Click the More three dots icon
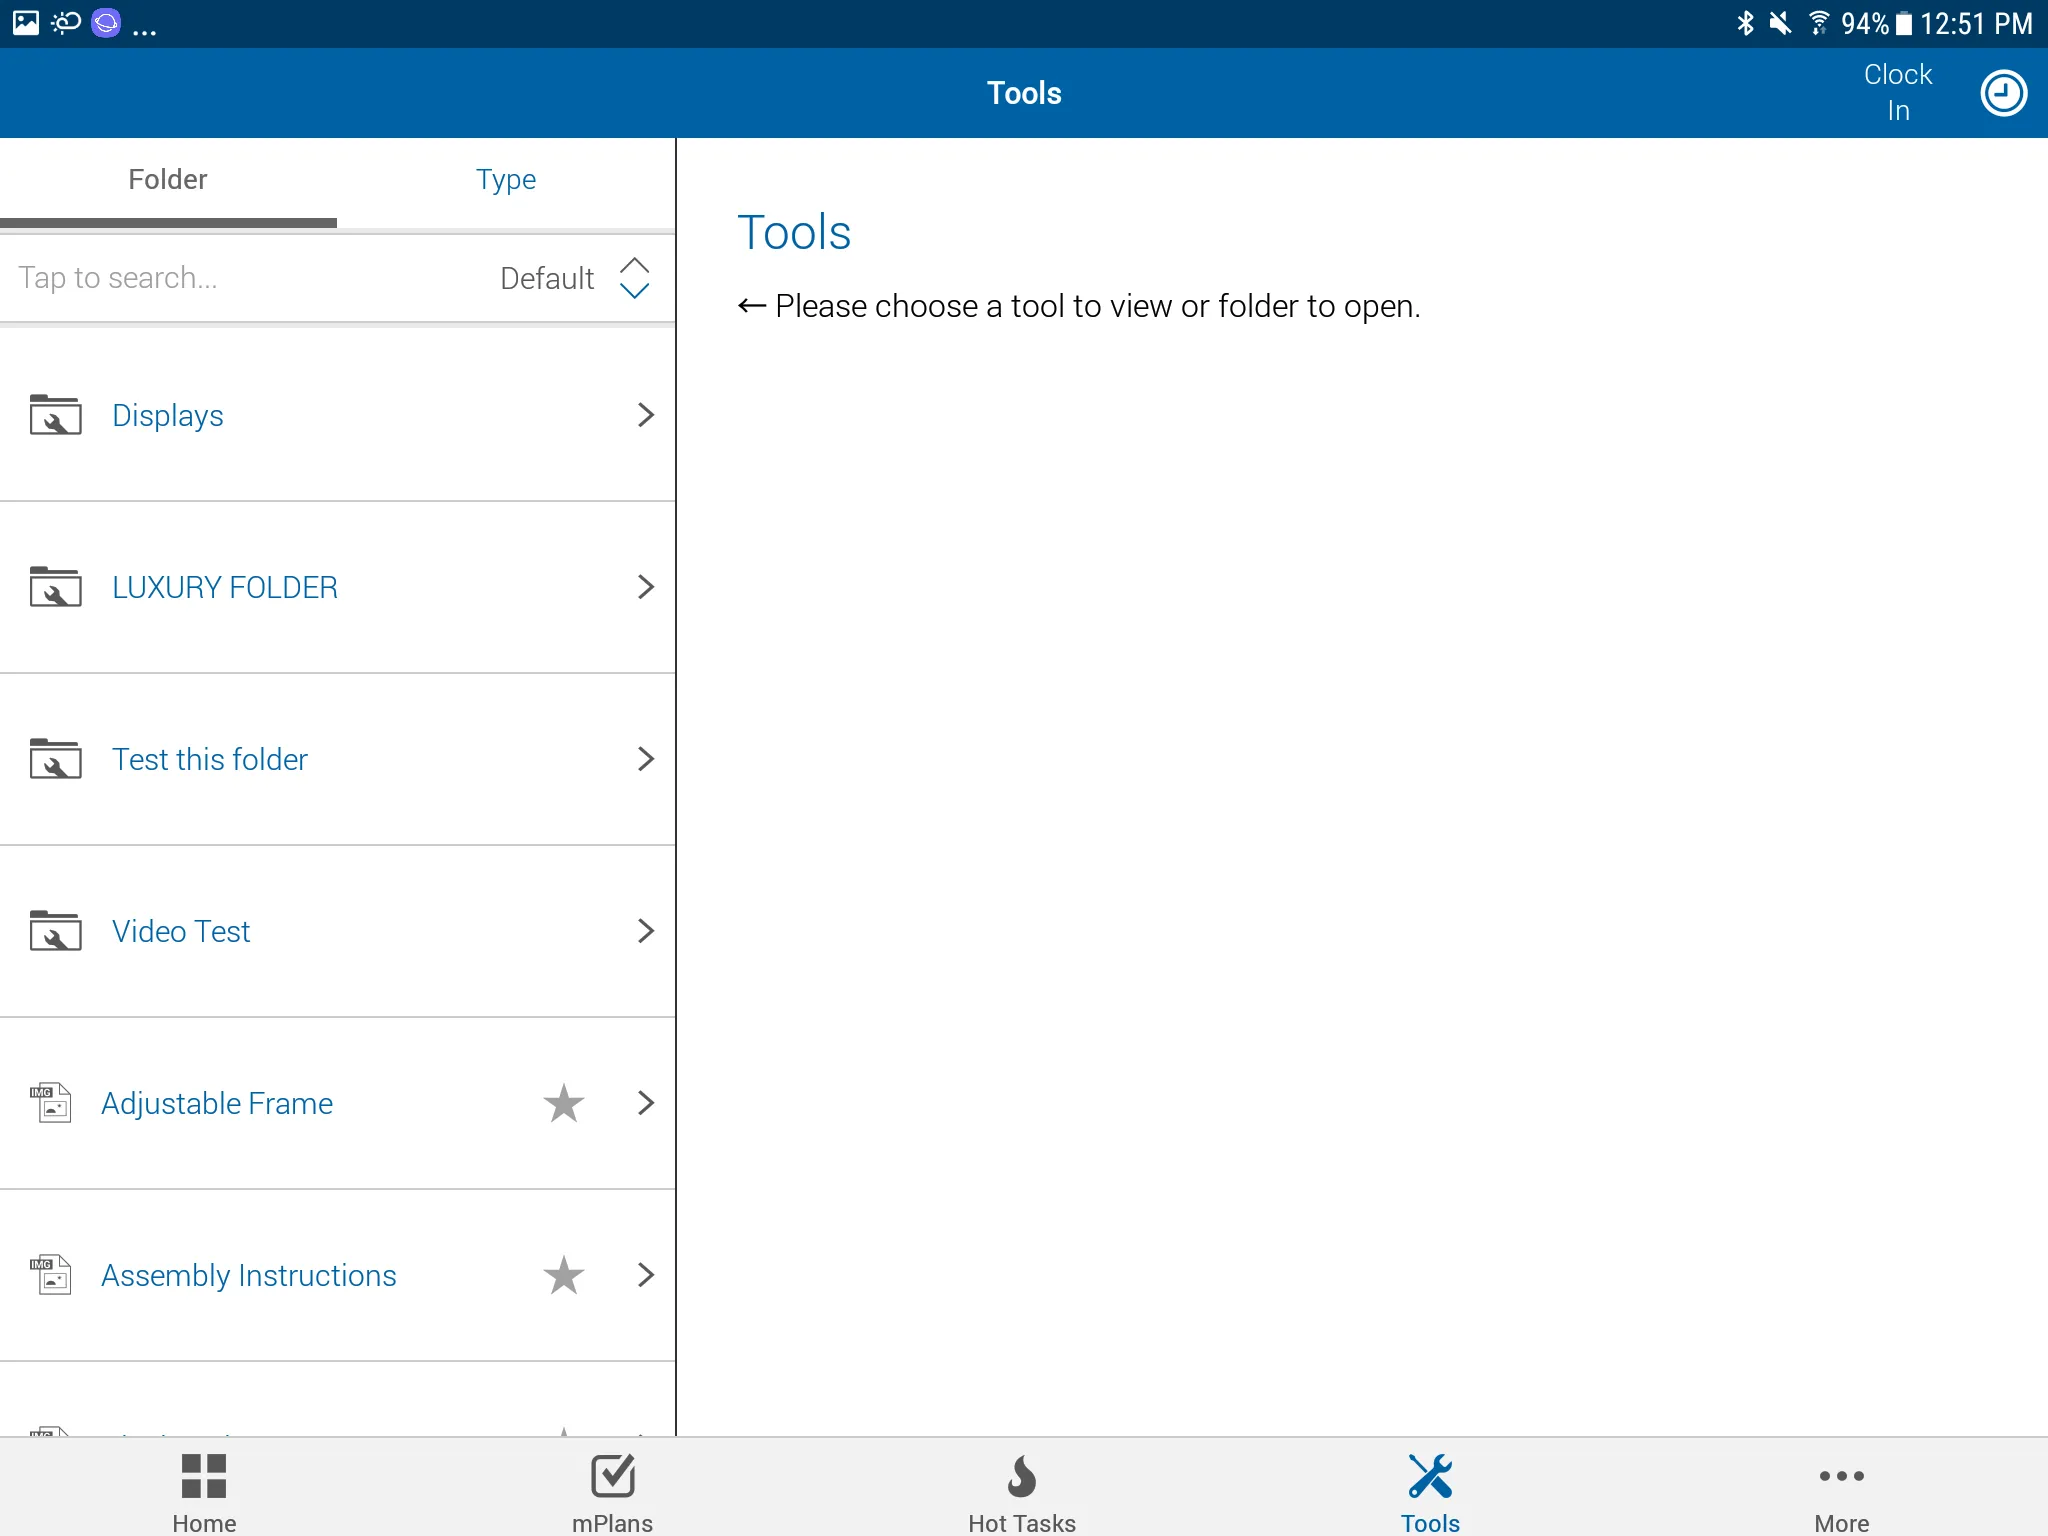The height and width of the screenshot is (1536, 2048). coord(1842,1476)
